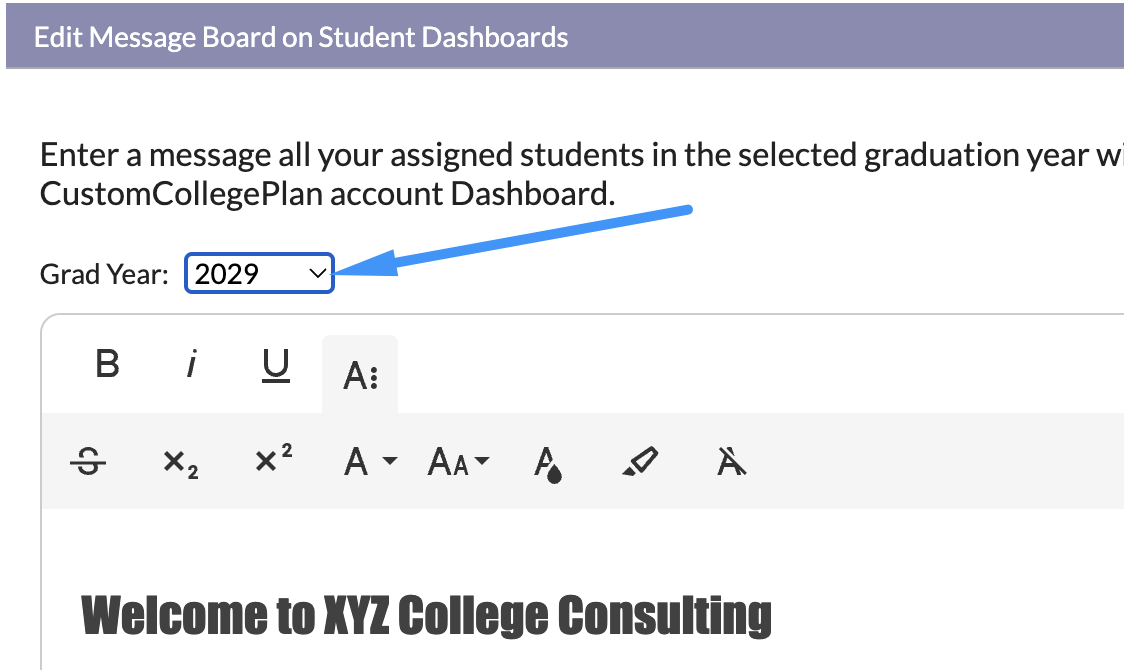The width and height of the screenshot is (1124, 670).
Task: Apply italic formatting
Action: (x=190, y=364)
